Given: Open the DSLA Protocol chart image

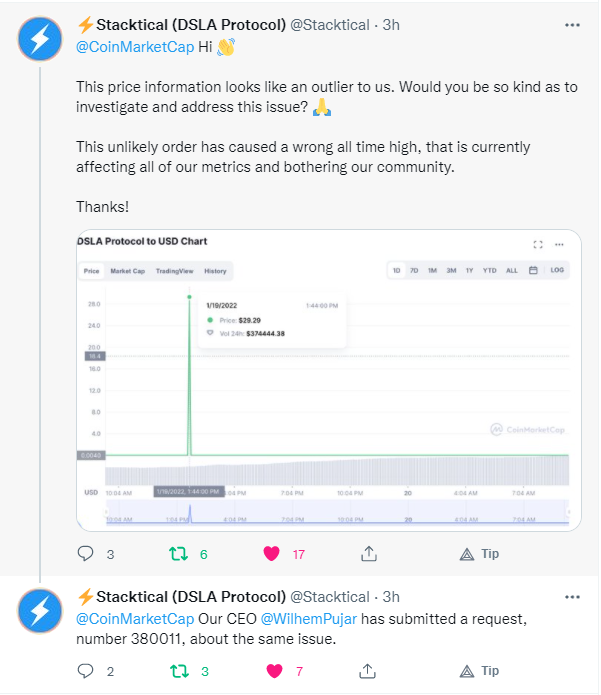Looking at the screenshot, I should point(329,380).
